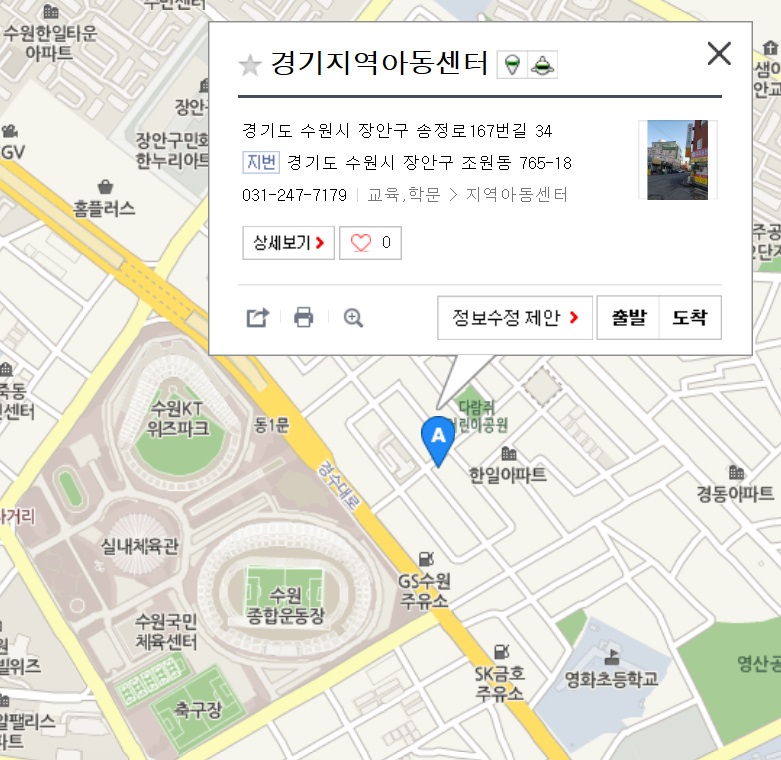Screen dimensions: 781x760
Task: Print place info with printer icon
Action: pos(304,317)
